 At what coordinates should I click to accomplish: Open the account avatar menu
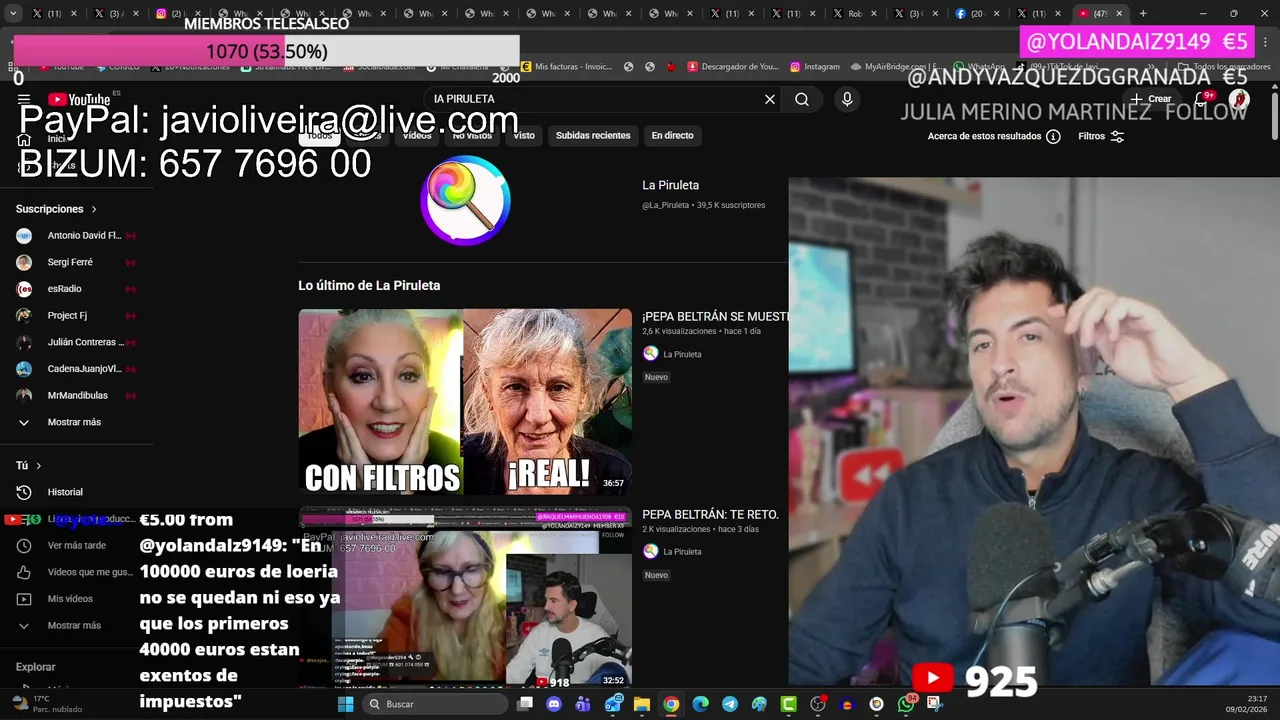coord(1239,99)
